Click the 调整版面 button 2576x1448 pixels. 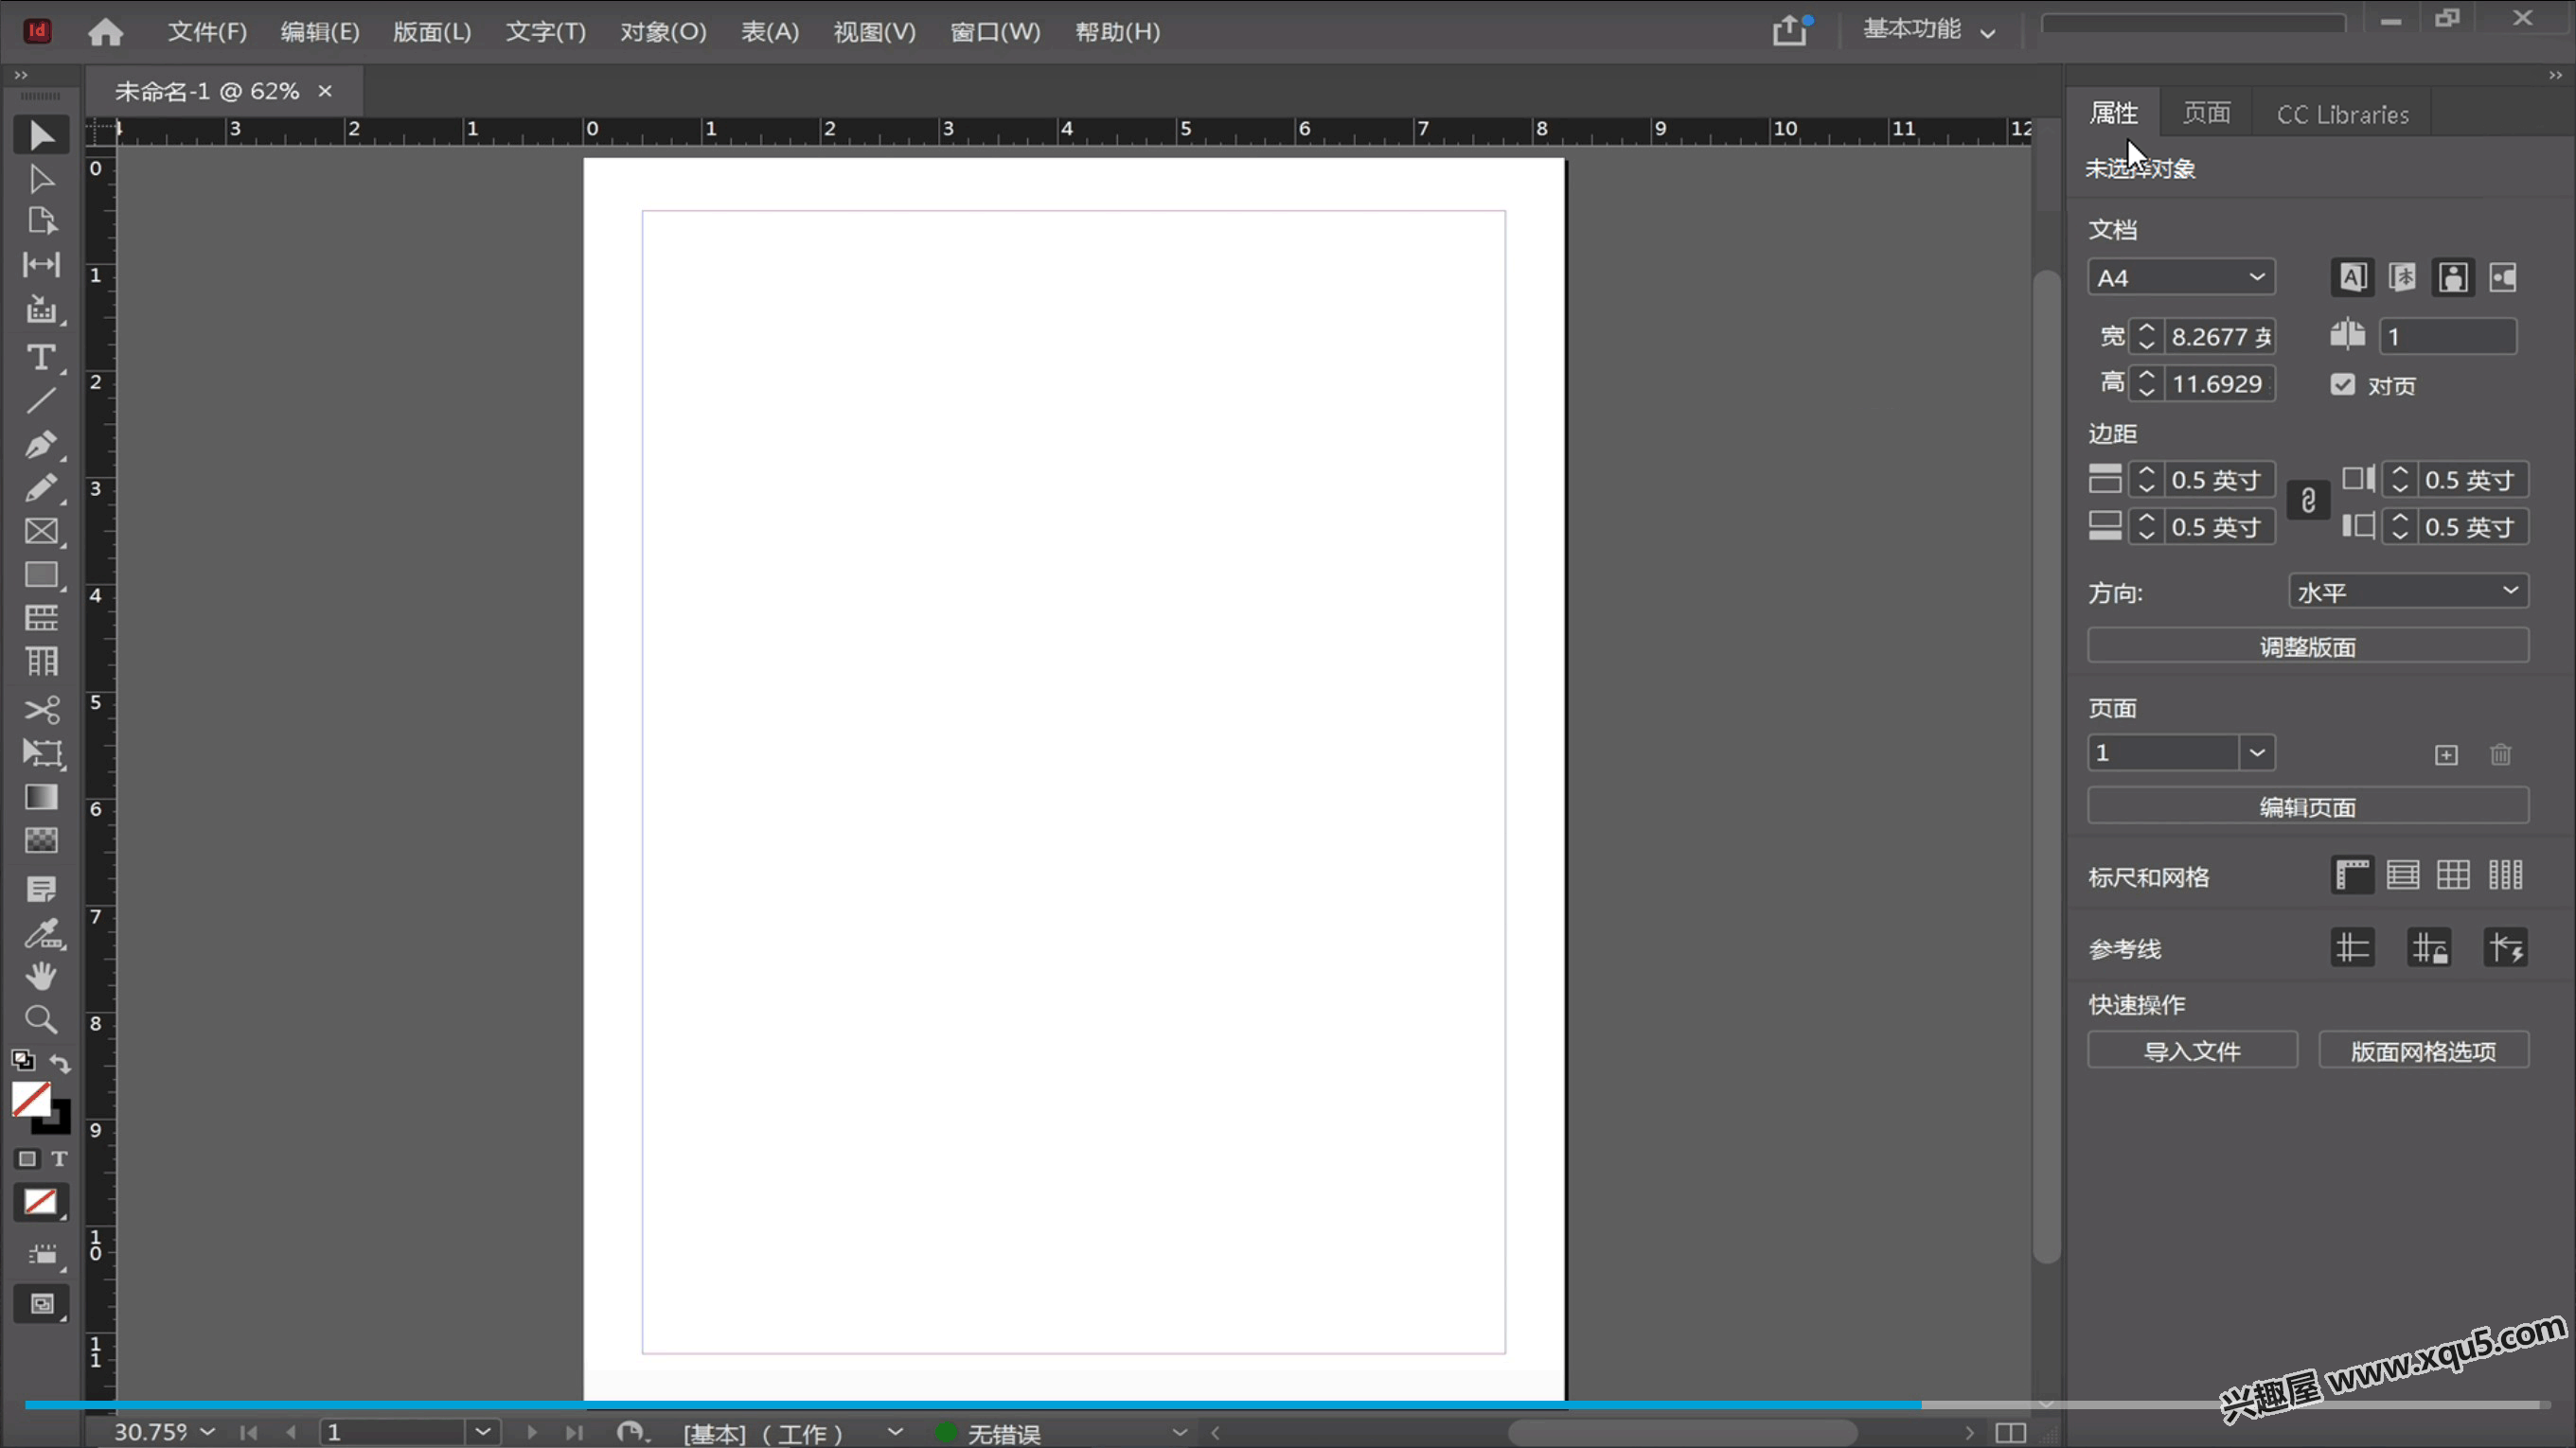[2308, 646]
